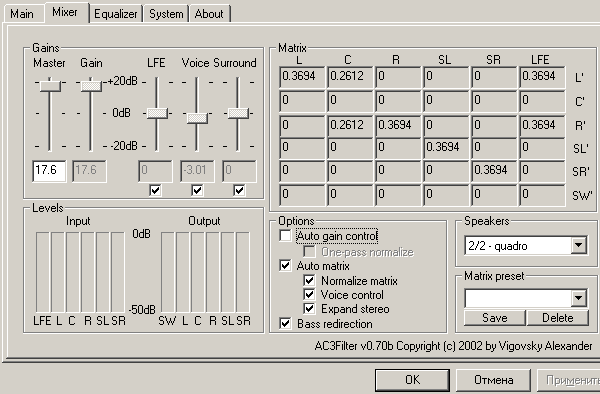The image size is (600, 394).
Task: Click the Master gain slider handle
Action: click(x=50, y=85)
